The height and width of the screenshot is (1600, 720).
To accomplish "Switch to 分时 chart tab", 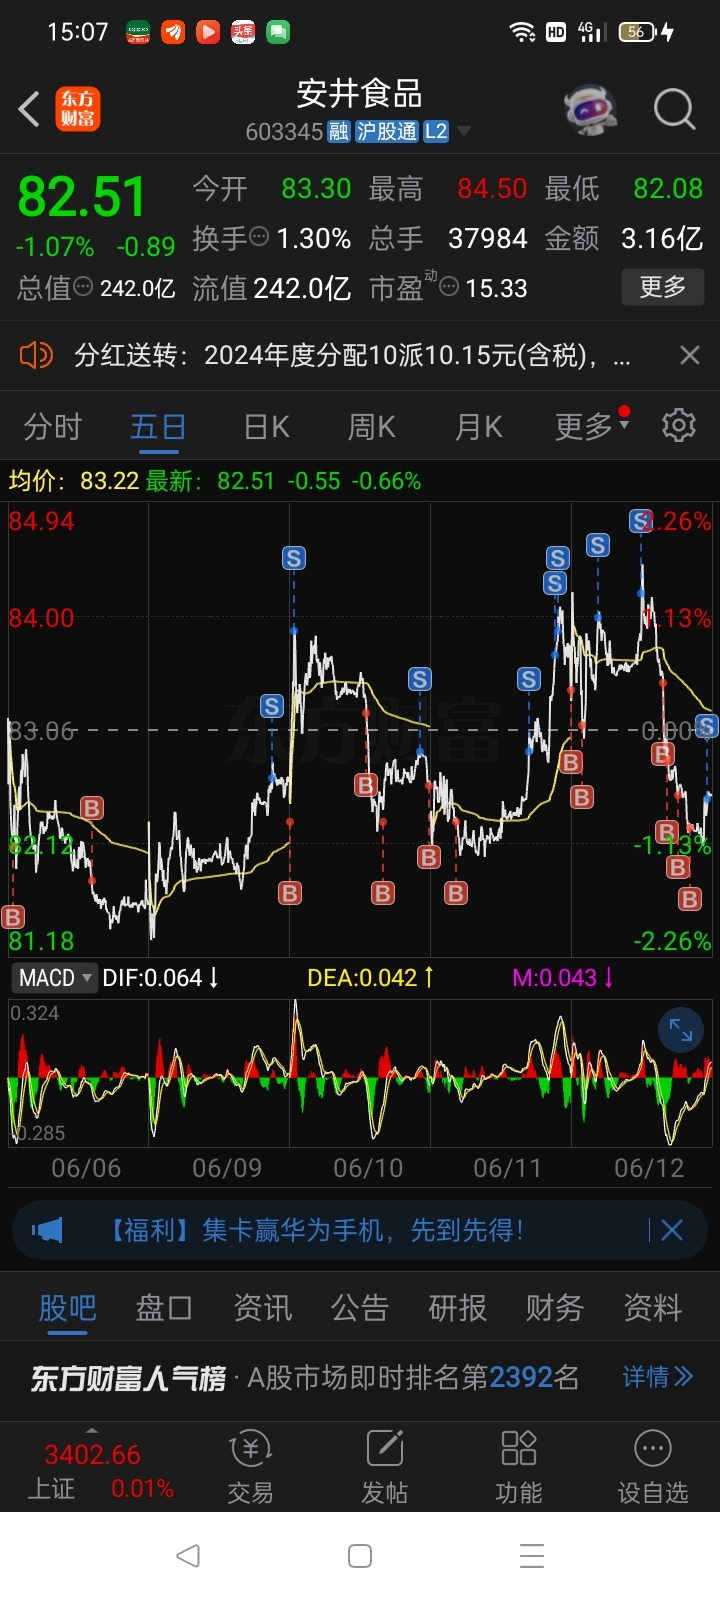I will (x=52, y=427).
